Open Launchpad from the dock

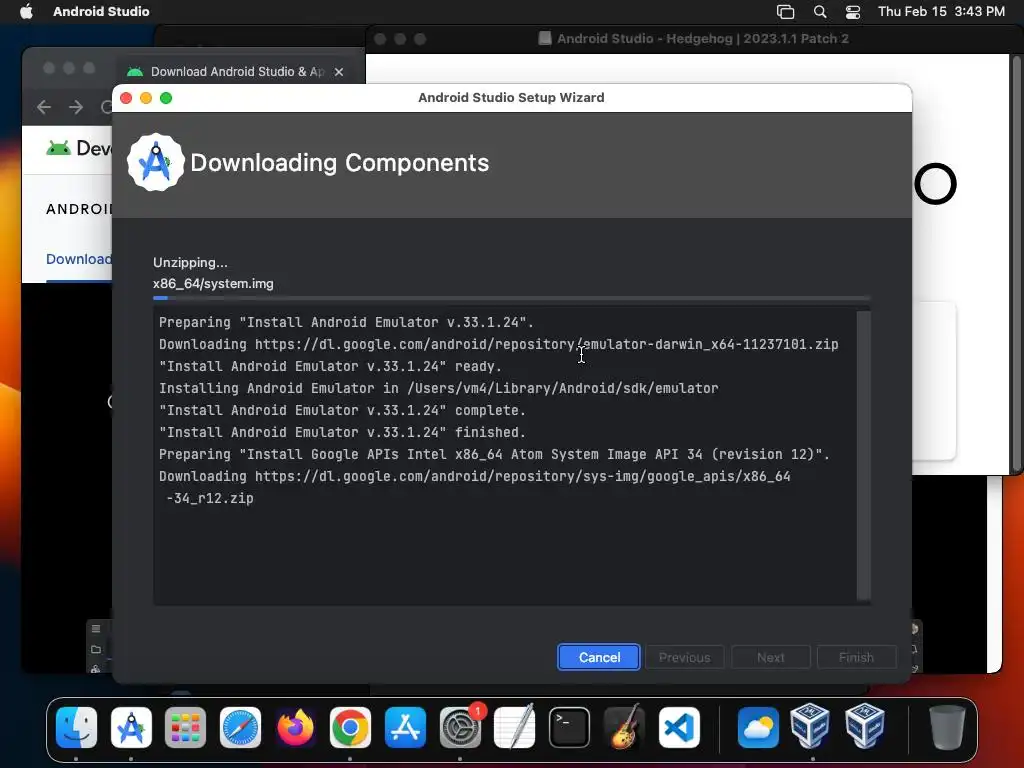pos(185,727)
